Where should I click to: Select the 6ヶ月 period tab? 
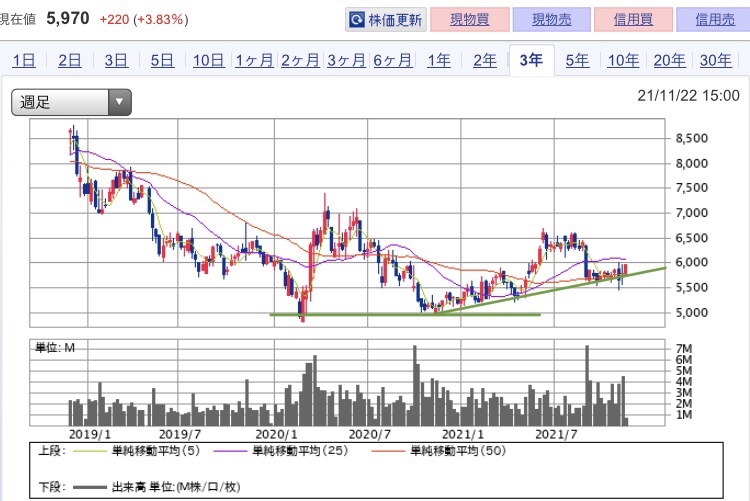pos(393,60)
